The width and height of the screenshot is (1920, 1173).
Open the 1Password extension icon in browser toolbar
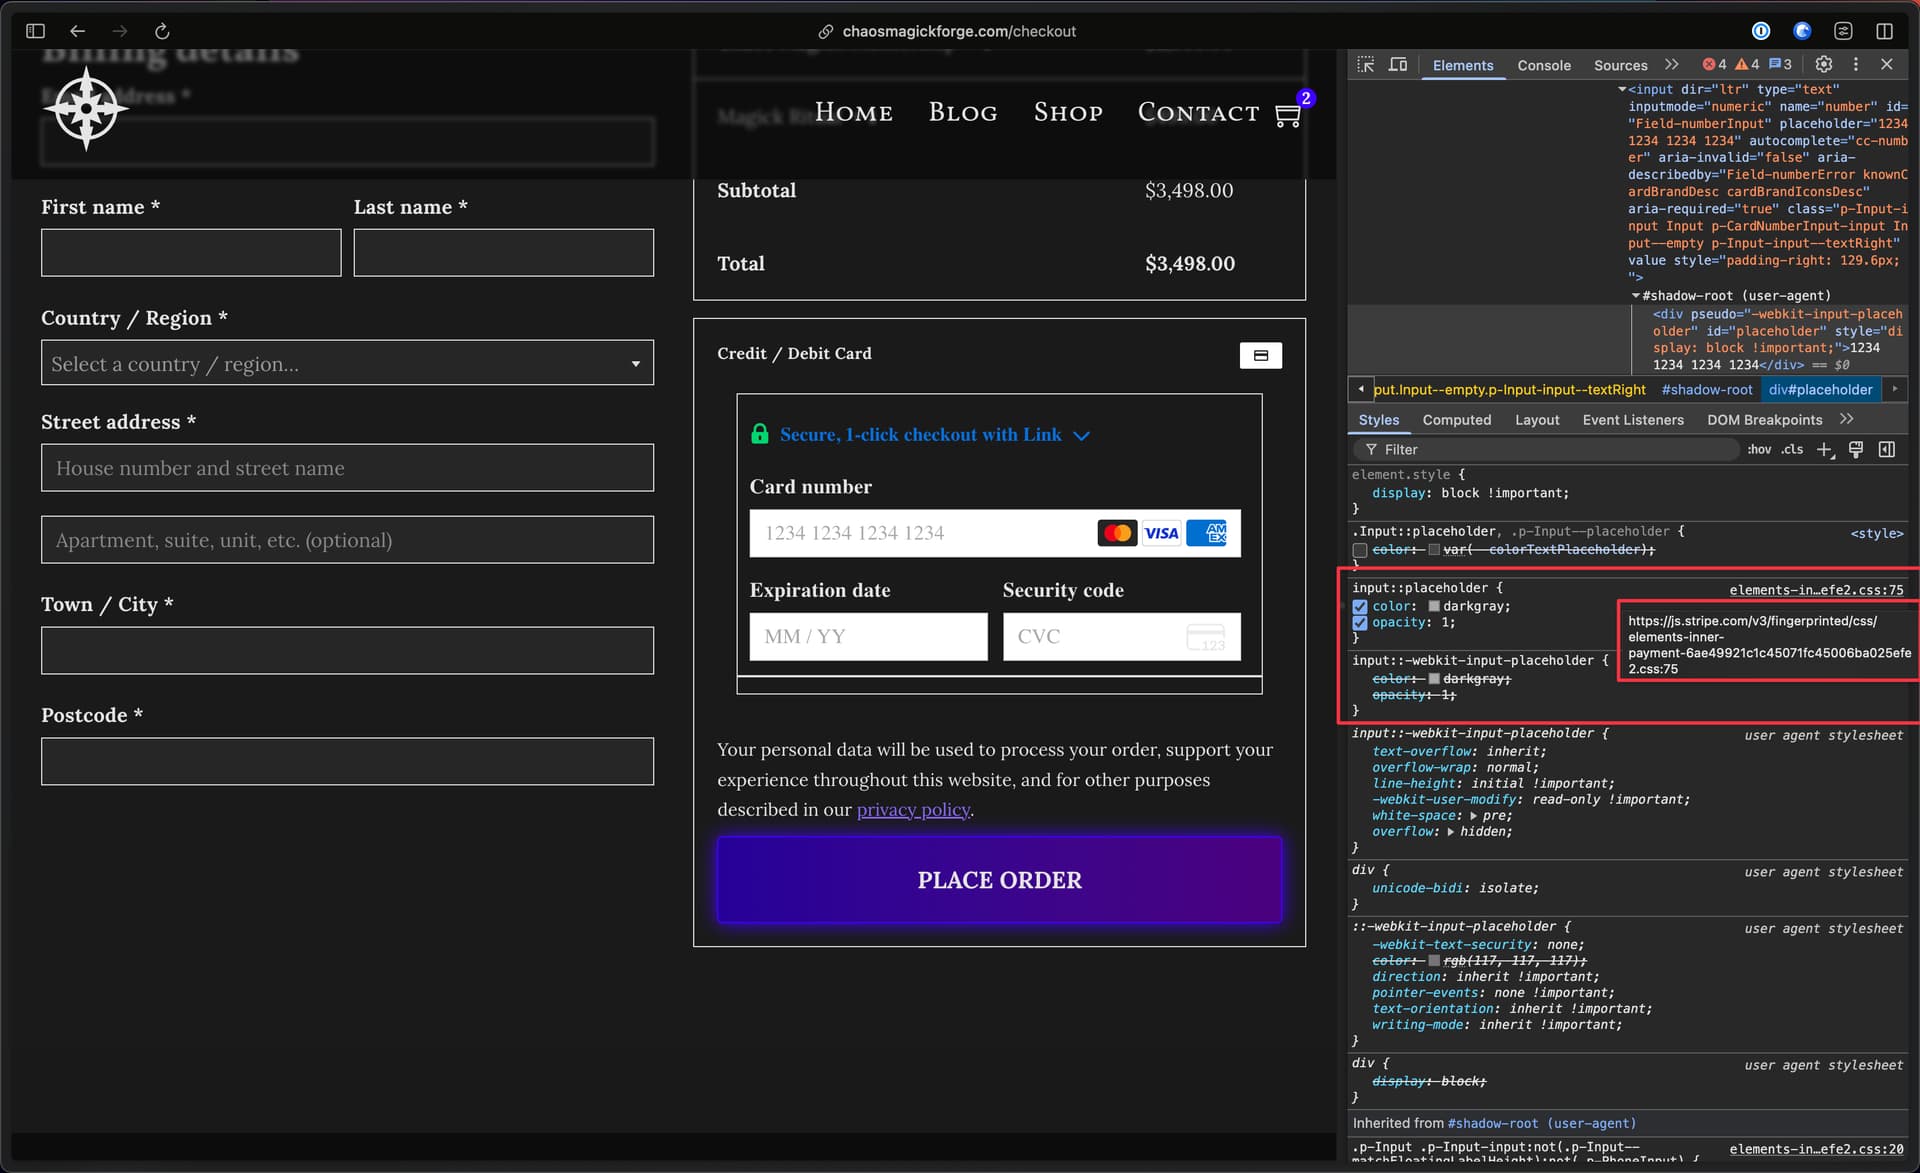[1761, 31]
